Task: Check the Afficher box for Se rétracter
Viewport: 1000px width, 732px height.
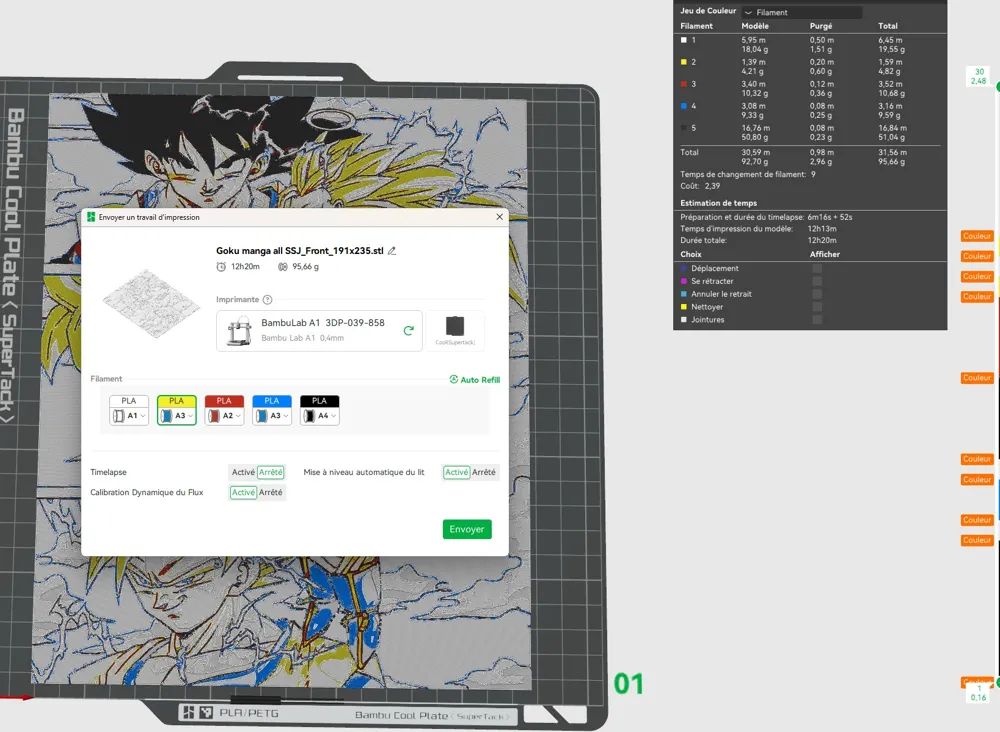Action: (x=817, y=281)
